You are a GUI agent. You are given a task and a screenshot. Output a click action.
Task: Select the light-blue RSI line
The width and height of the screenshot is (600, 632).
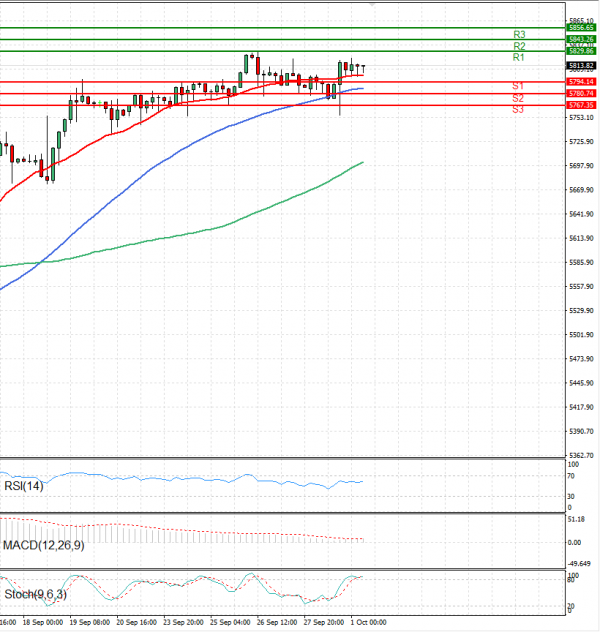pos(181,479)
